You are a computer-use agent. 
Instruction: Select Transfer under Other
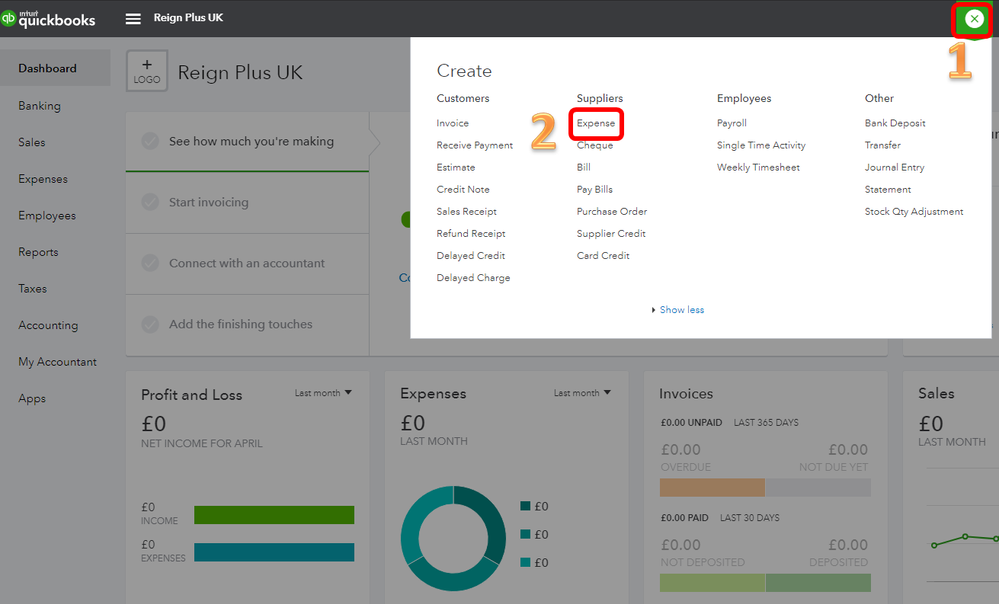point(882,145)
